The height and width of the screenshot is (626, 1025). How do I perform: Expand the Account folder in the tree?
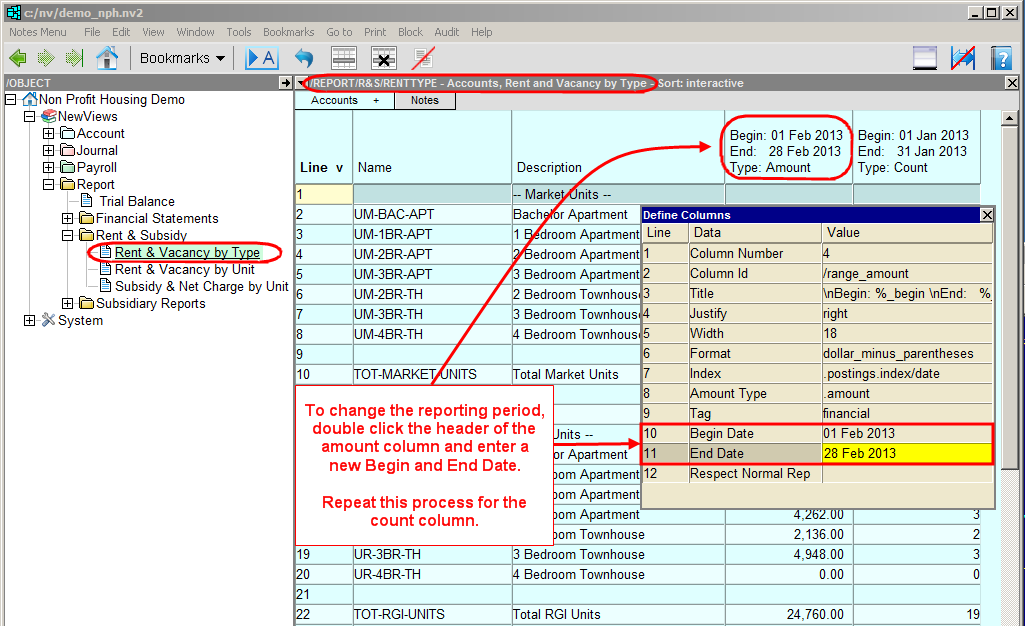point(48,134)
